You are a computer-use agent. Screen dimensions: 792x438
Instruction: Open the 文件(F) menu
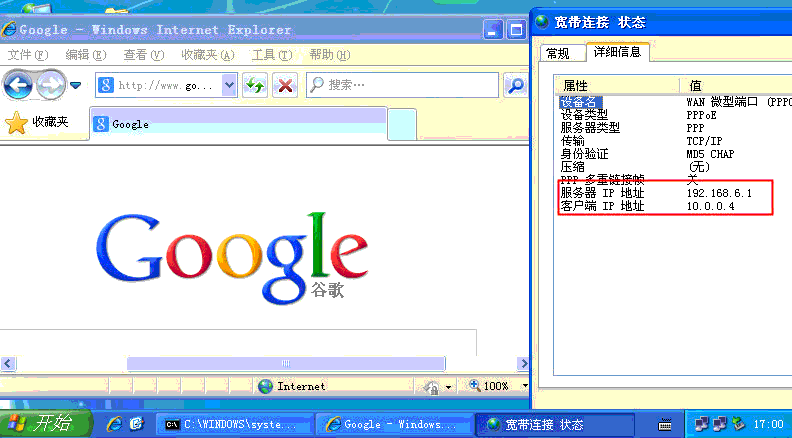pyautogui.click(x=28, y=55)
